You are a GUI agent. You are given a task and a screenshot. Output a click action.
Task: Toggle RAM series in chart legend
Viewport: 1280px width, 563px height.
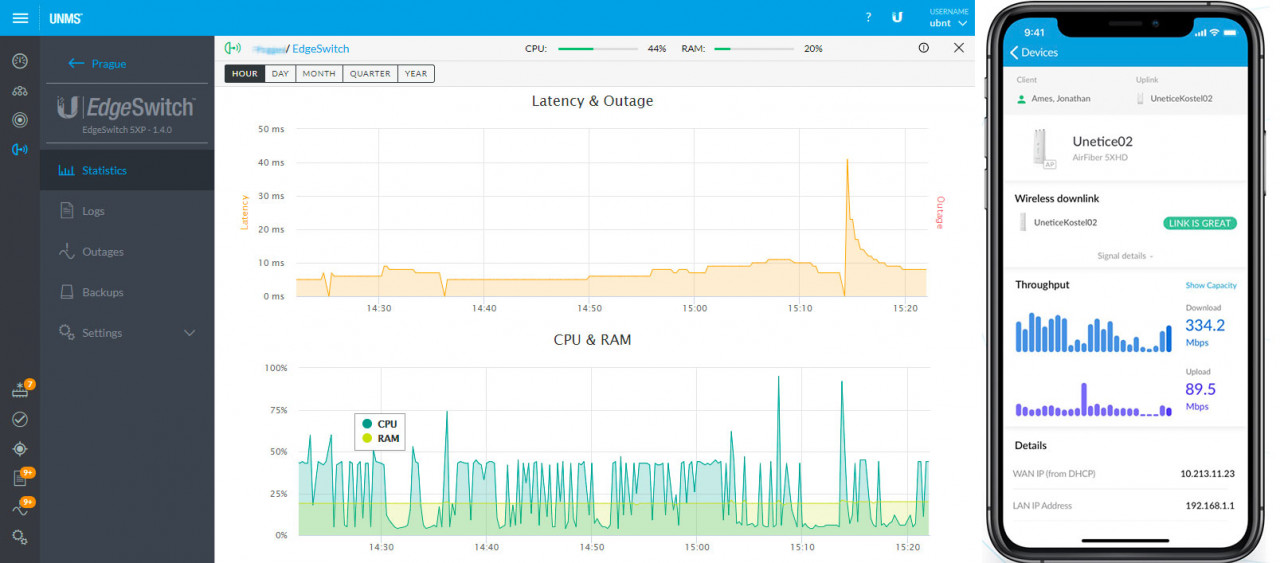coord(380,438)
